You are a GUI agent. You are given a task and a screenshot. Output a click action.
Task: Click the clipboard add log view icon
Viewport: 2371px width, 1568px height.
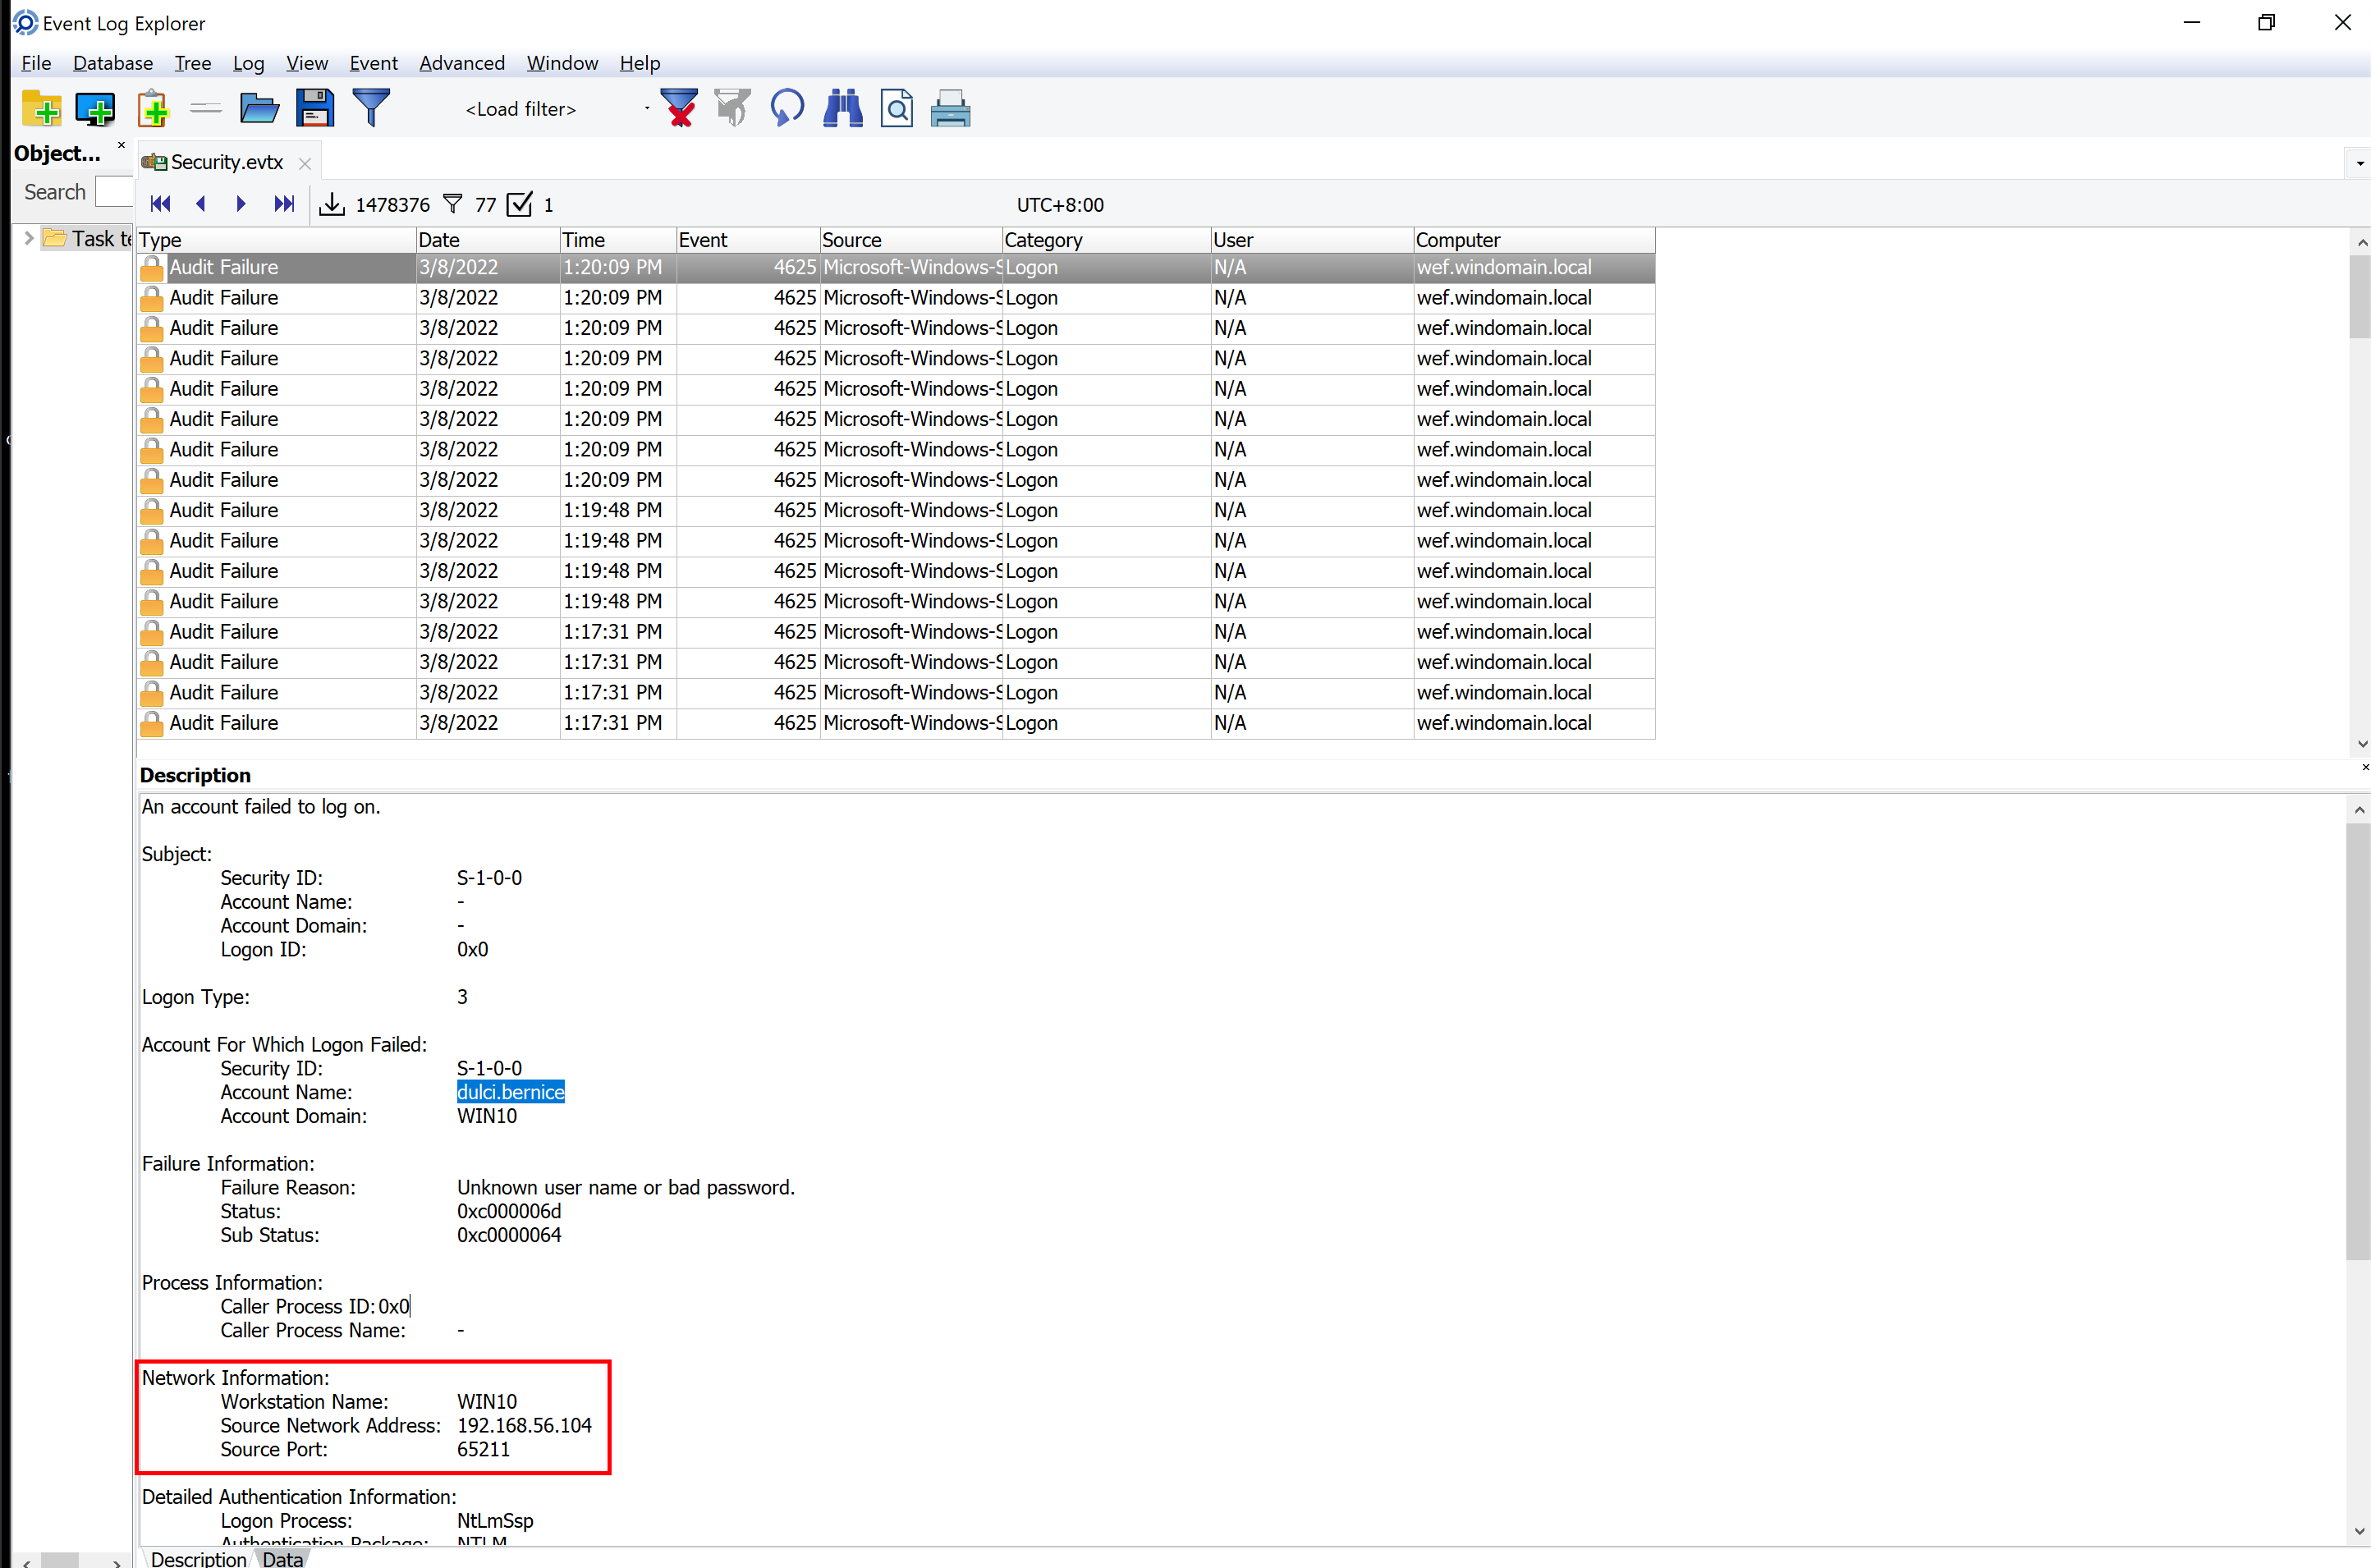[152, 108]
